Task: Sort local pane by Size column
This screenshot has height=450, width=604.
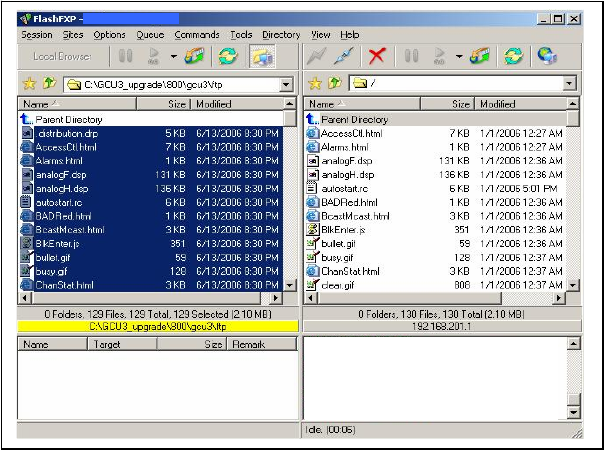Action: 163,104
